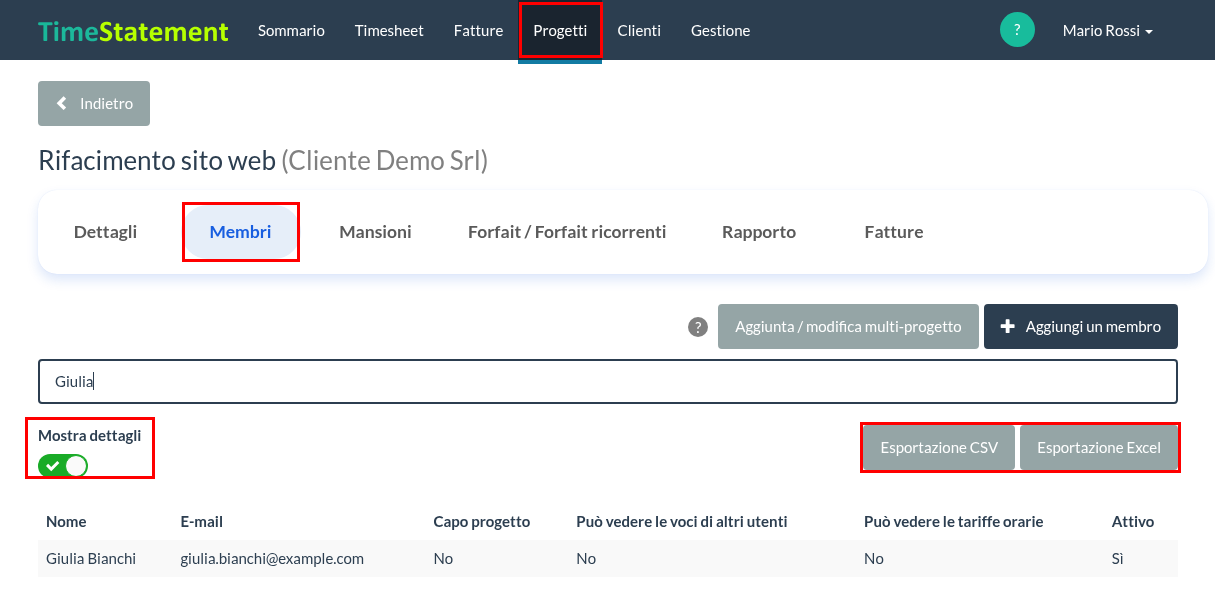Open the Gestione menu item
The width and height of the screenshot is (1215, 613).
(x=720, y=31)
